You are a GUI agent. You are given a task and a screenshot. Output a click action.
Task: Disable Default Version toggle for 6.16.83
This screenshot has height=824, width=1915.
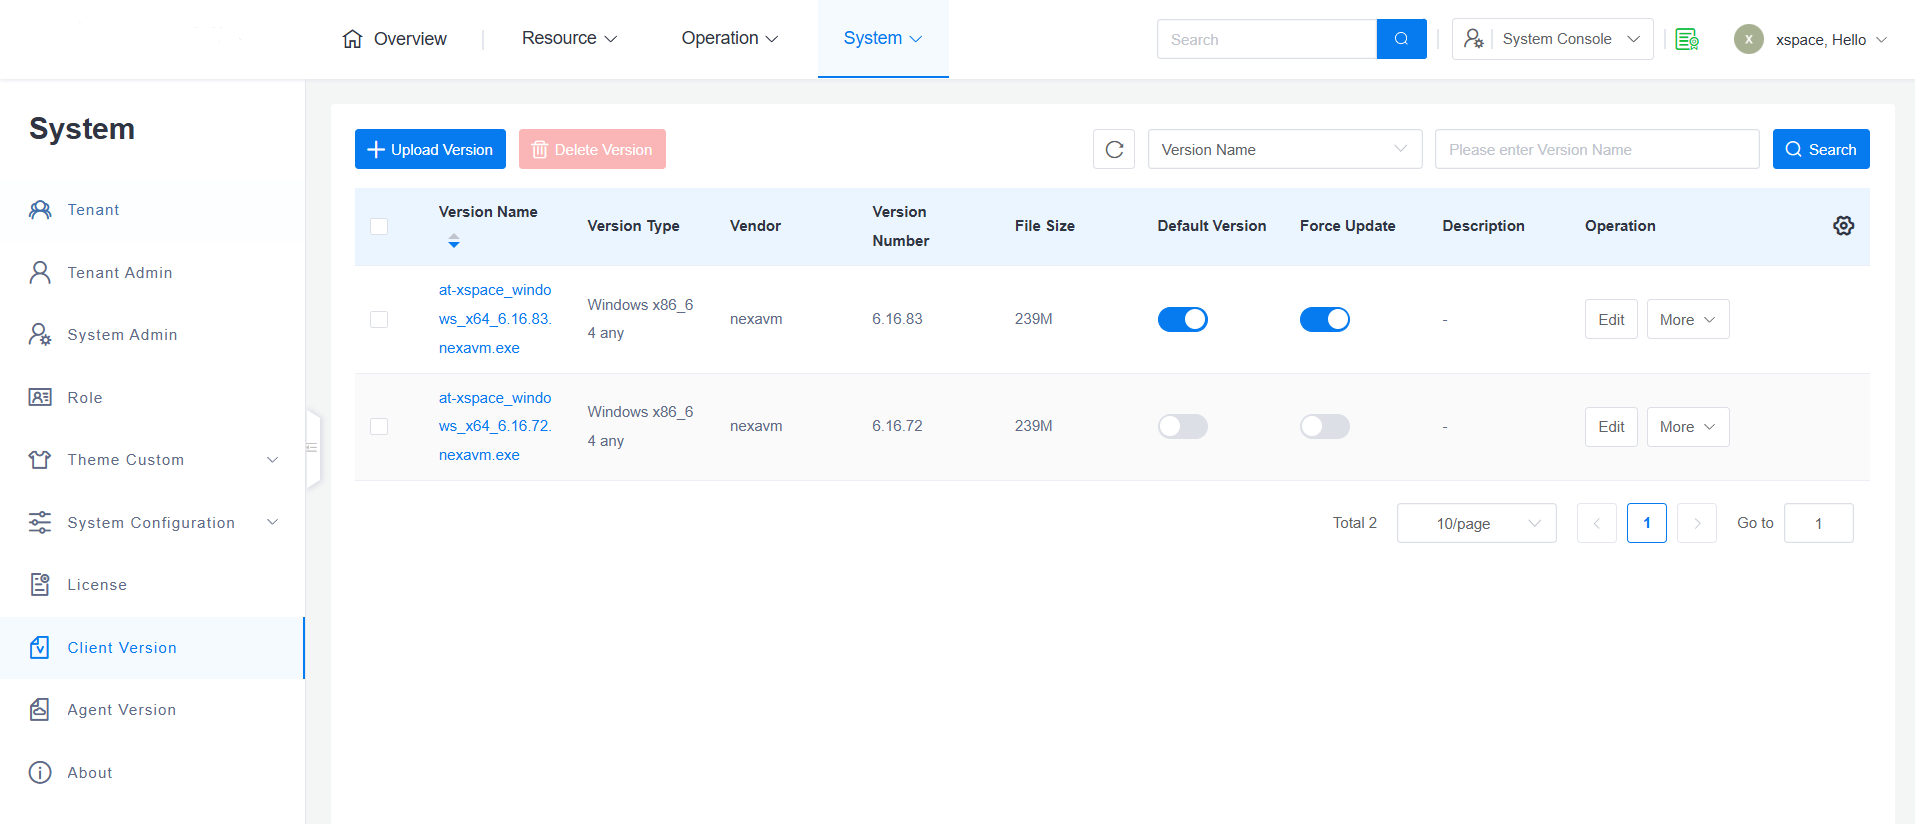(1182, 319)
